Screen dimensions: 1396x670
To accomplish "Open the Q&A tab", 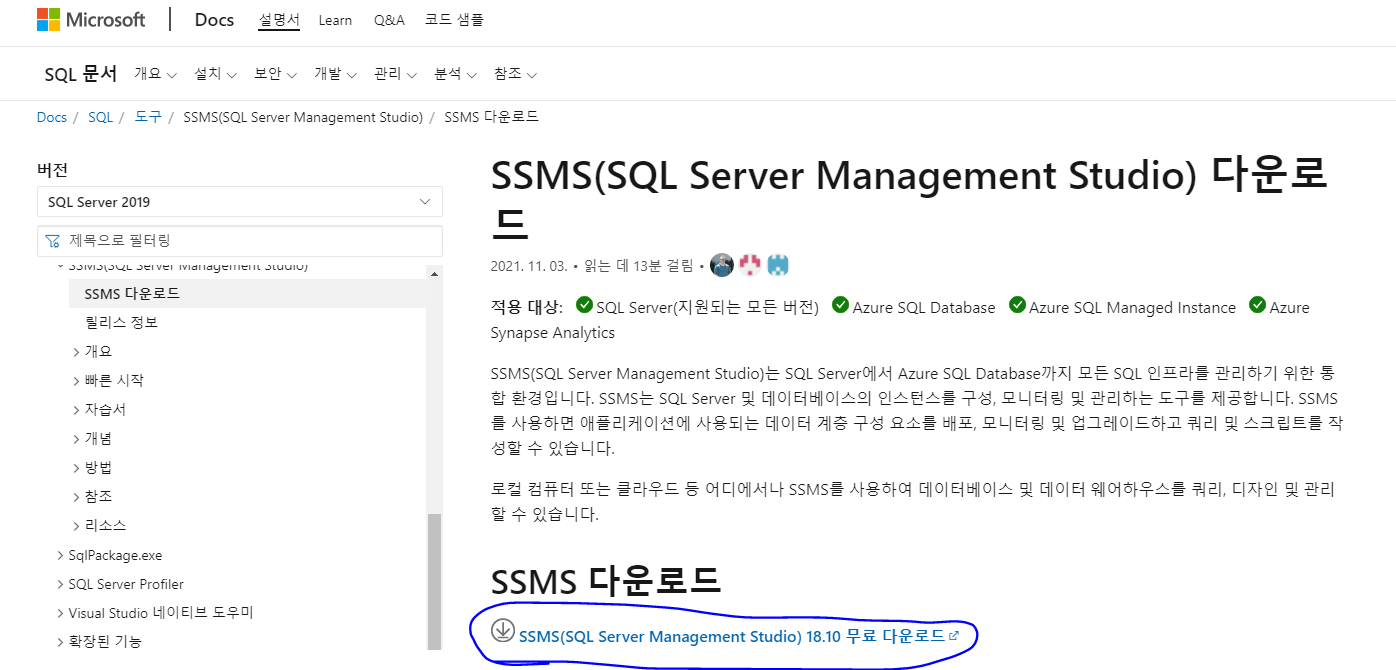I will point(389,20).
